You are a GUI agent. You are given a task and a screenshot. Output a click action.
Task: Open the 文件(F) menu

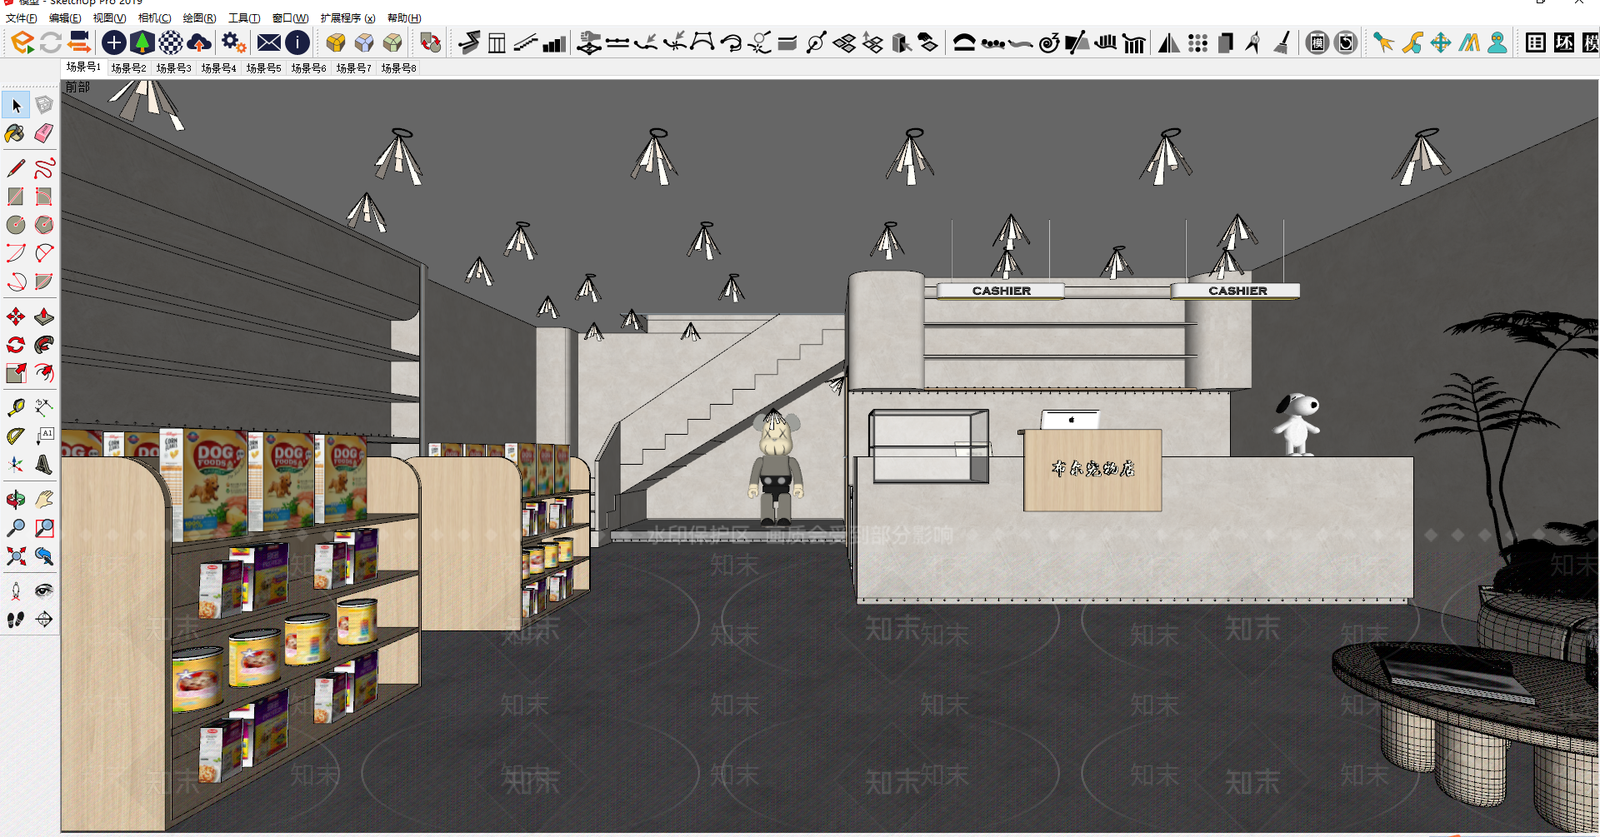(21, 18)
